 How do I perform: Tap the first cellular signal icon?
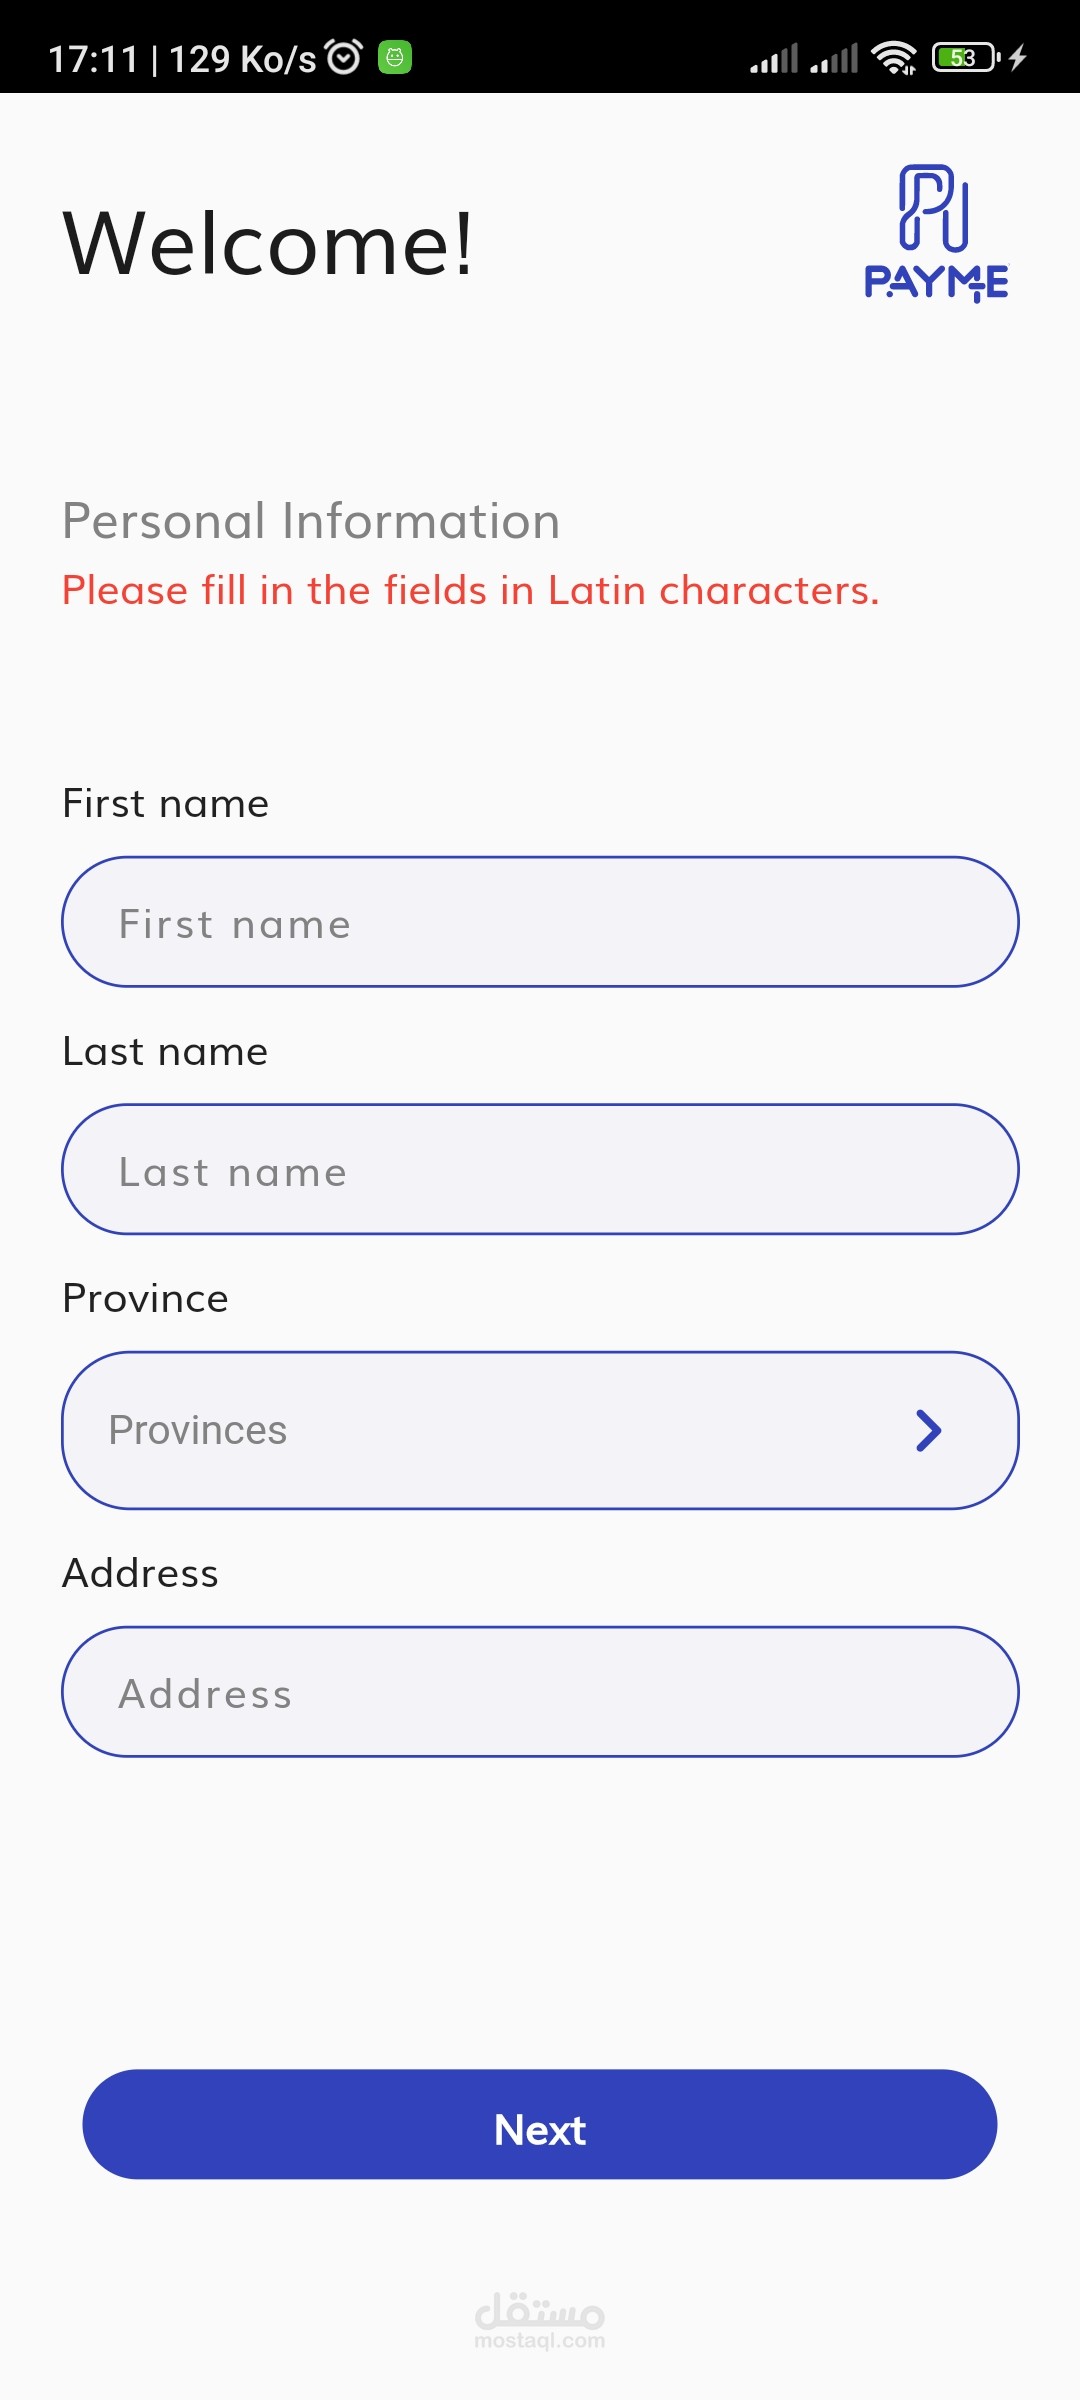774,59
